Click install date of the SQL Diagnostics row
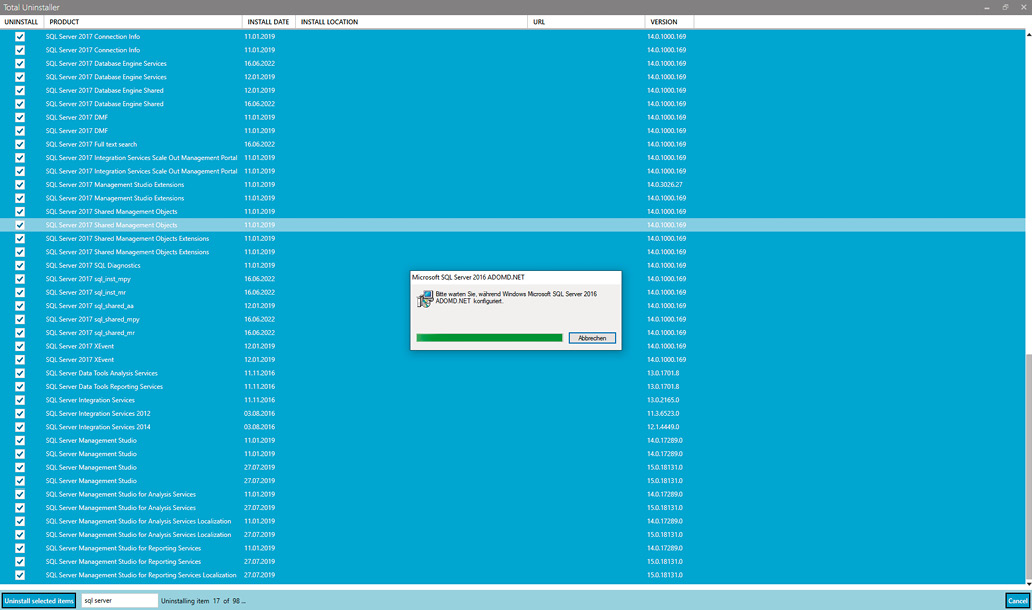1032x610 pixels. pos(259,265)
